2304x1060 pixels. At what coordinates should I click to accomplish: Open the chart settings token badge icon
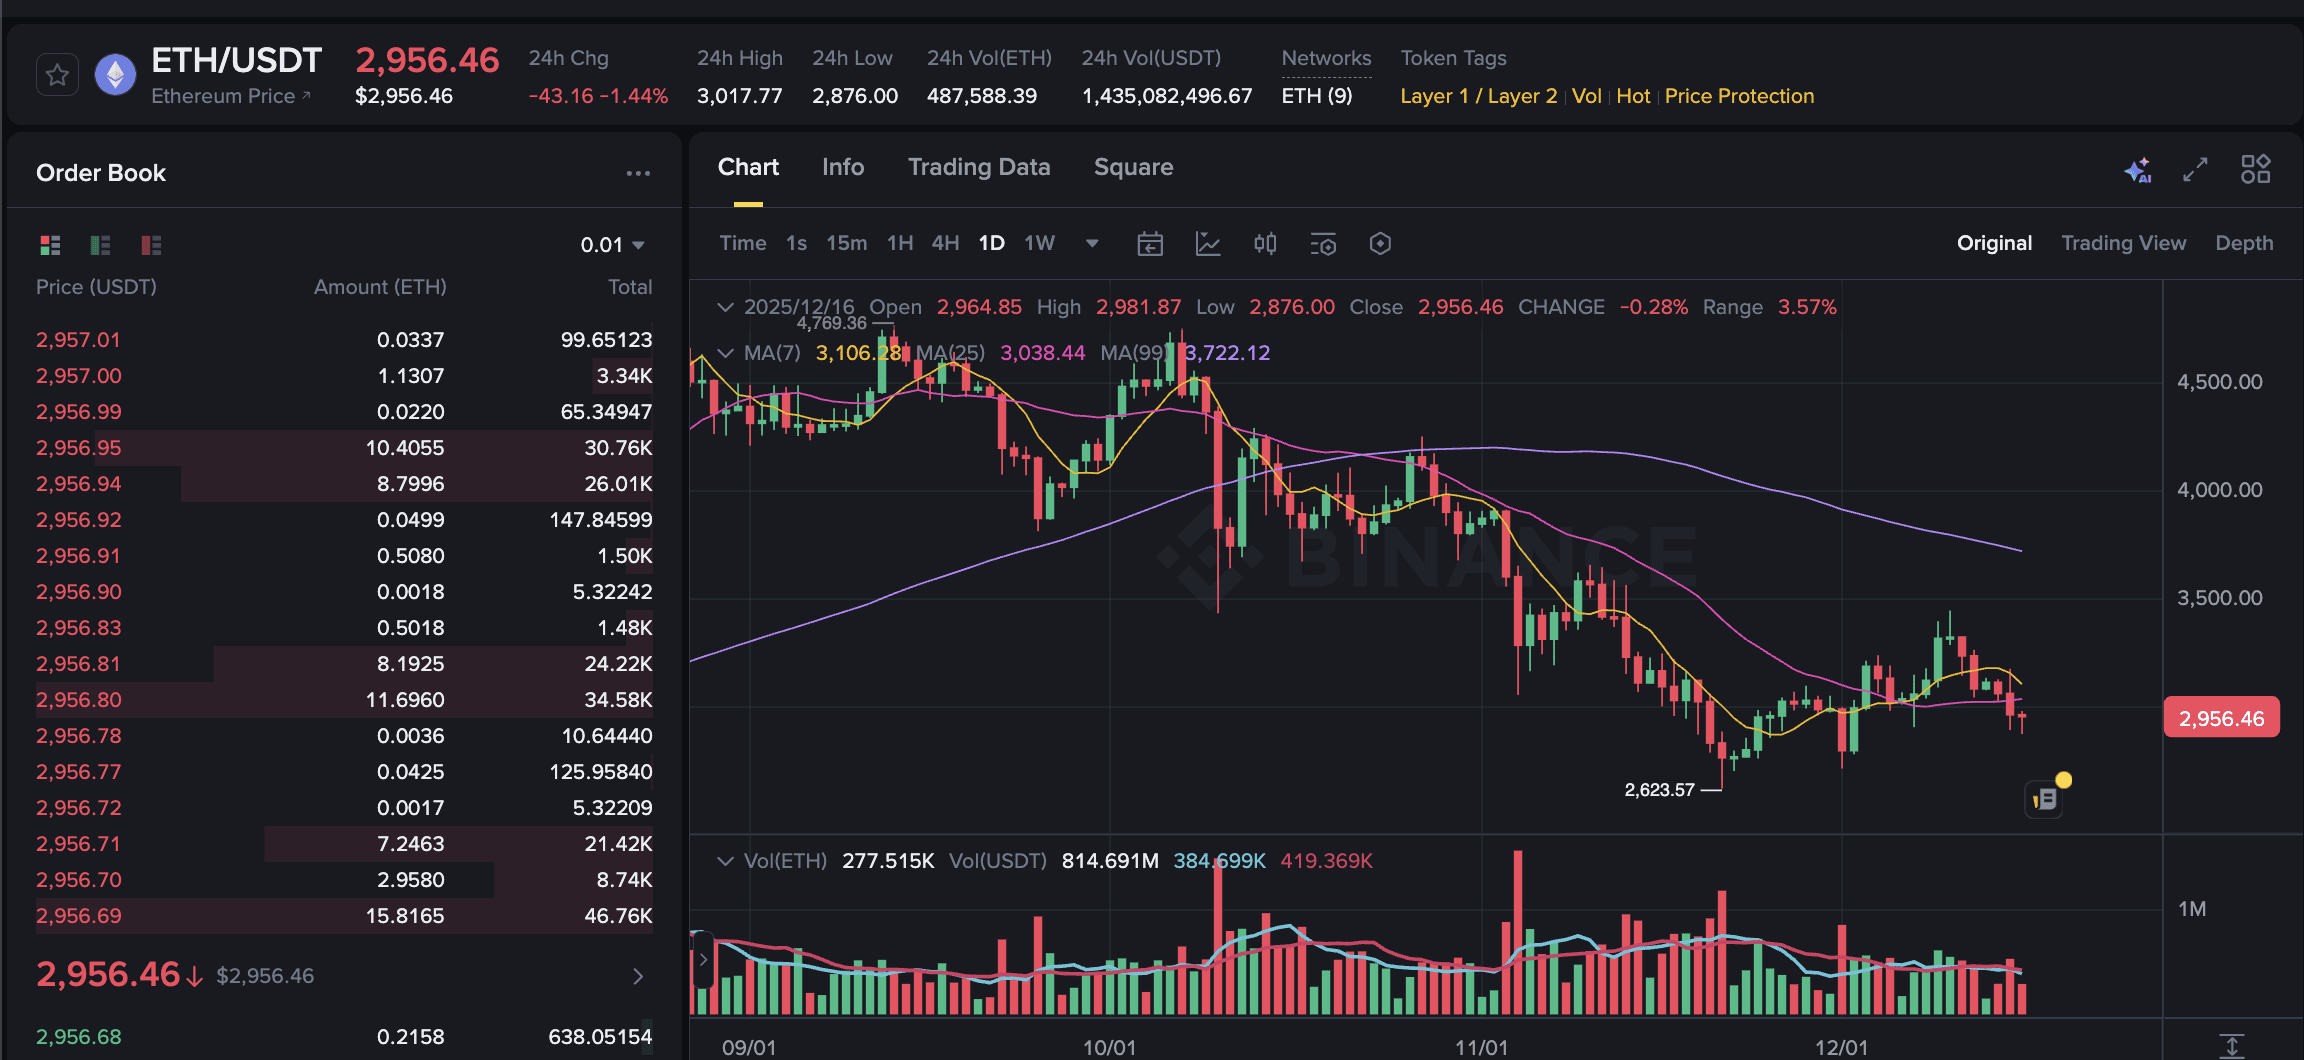pyautogui.click(x=1380, y=243)
